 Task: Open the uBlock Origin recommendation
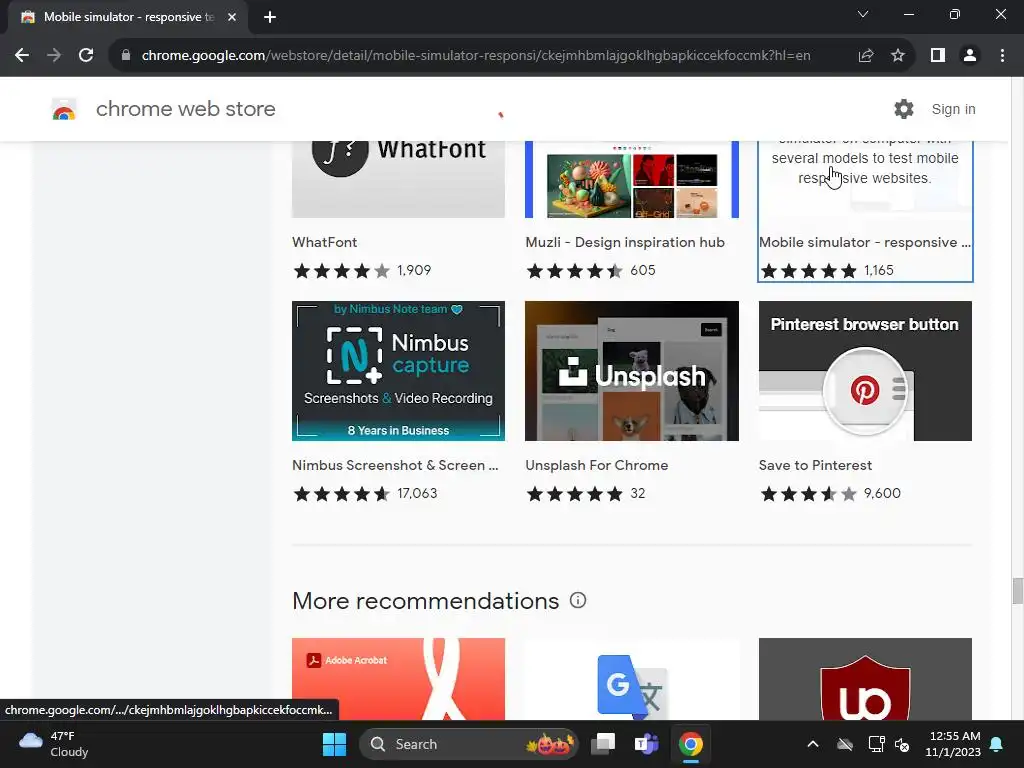tap(865, 679)
